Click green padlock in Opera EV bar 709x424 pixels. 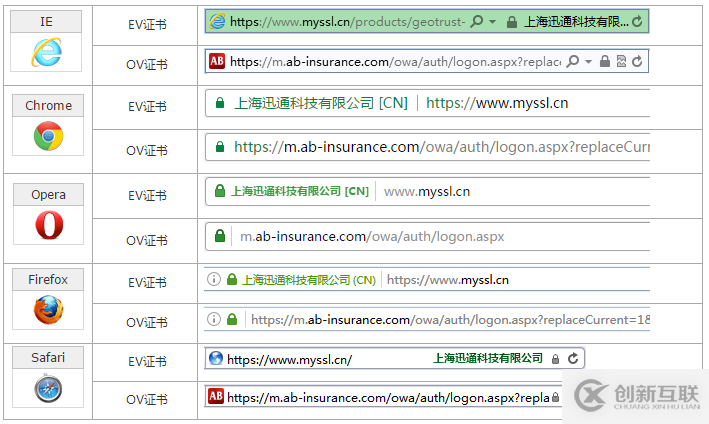coord(220,191)
